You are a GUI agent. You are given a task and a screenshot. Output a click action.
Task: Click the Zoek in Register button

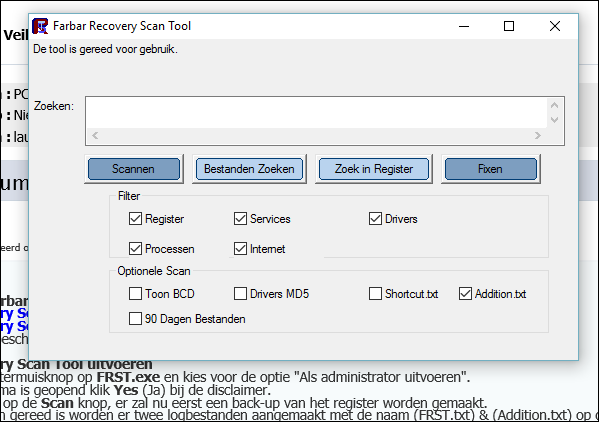(x=374, y=169)
